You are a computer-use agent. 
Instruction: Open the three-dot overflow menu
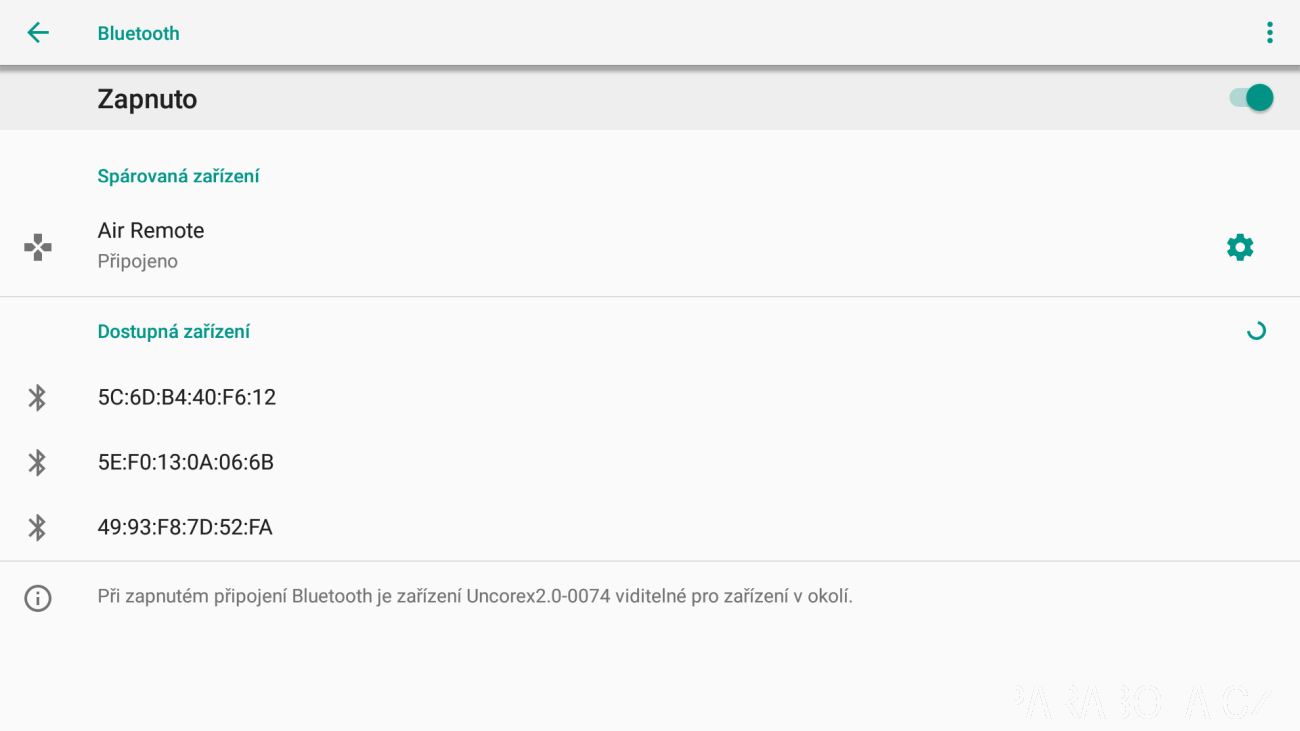[x=1269, y=33]
